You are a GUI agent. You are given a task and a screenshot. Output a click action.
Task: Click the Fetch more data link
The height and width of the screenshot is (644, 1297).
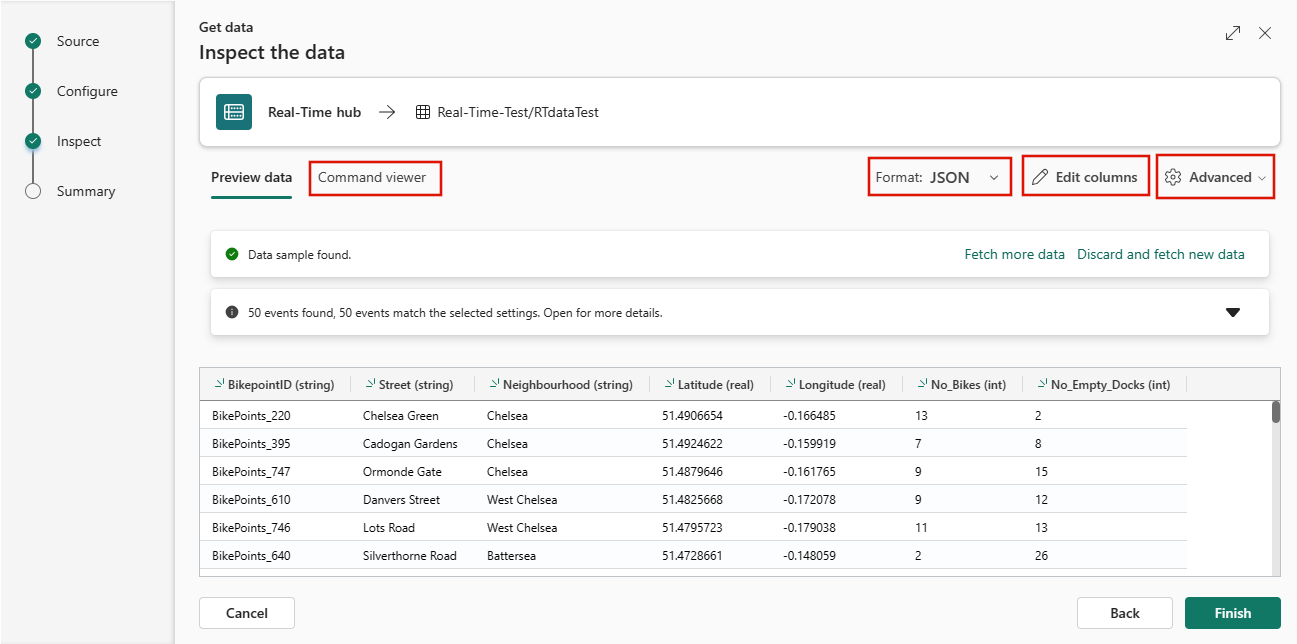(1014, 254)
